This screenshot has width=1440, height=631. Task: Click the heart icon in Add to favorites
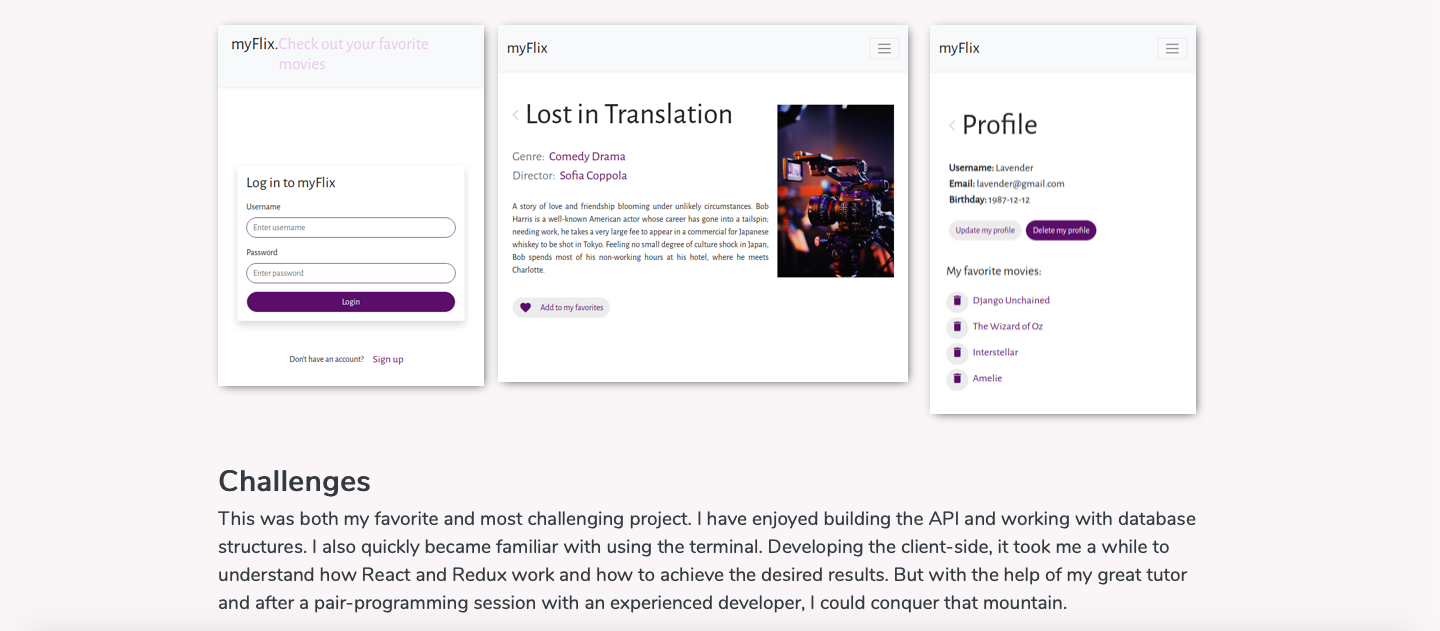pos(526,308)
